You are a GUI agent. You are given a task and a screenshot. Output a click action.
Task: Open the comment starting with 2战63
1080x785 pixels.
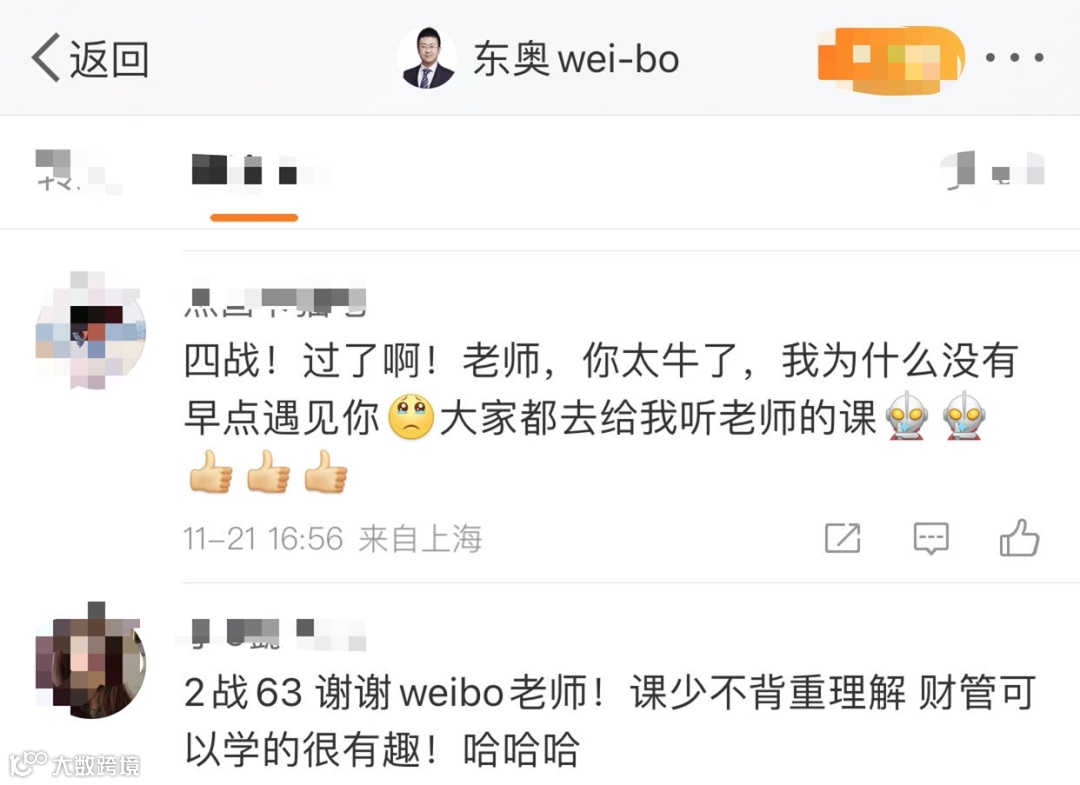pos(610,720)
